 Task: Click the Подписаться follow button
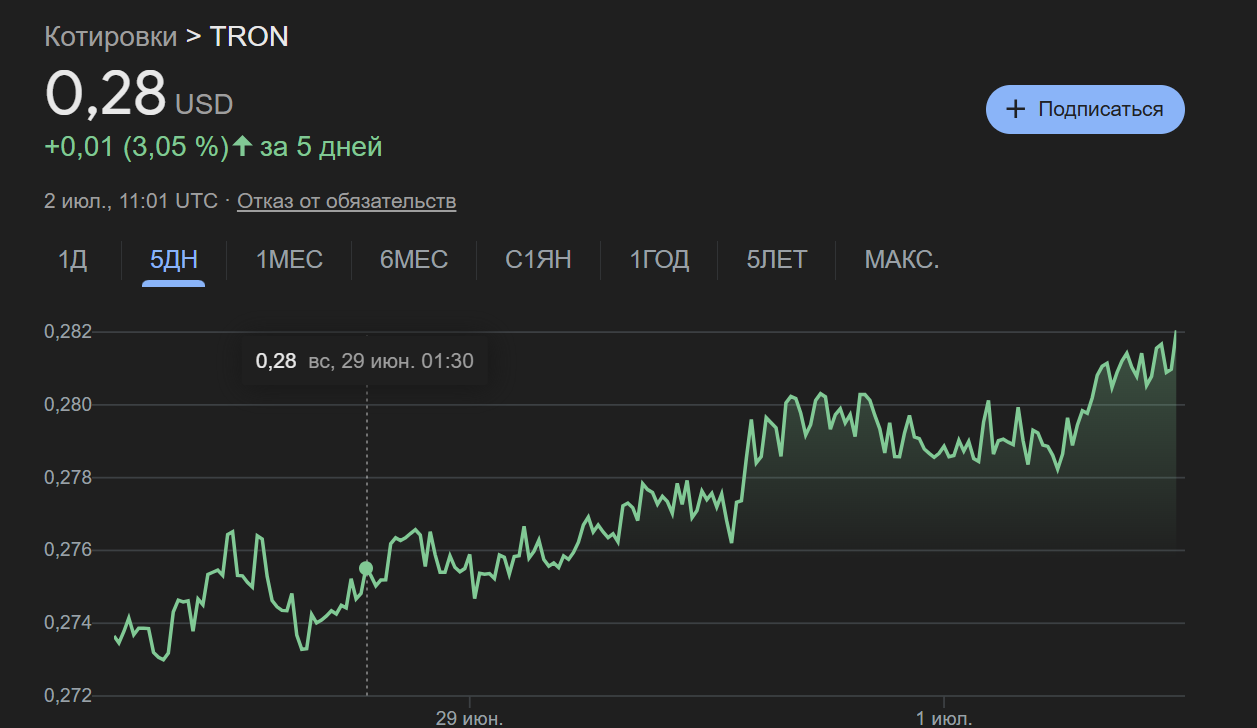coord(1085,109)
